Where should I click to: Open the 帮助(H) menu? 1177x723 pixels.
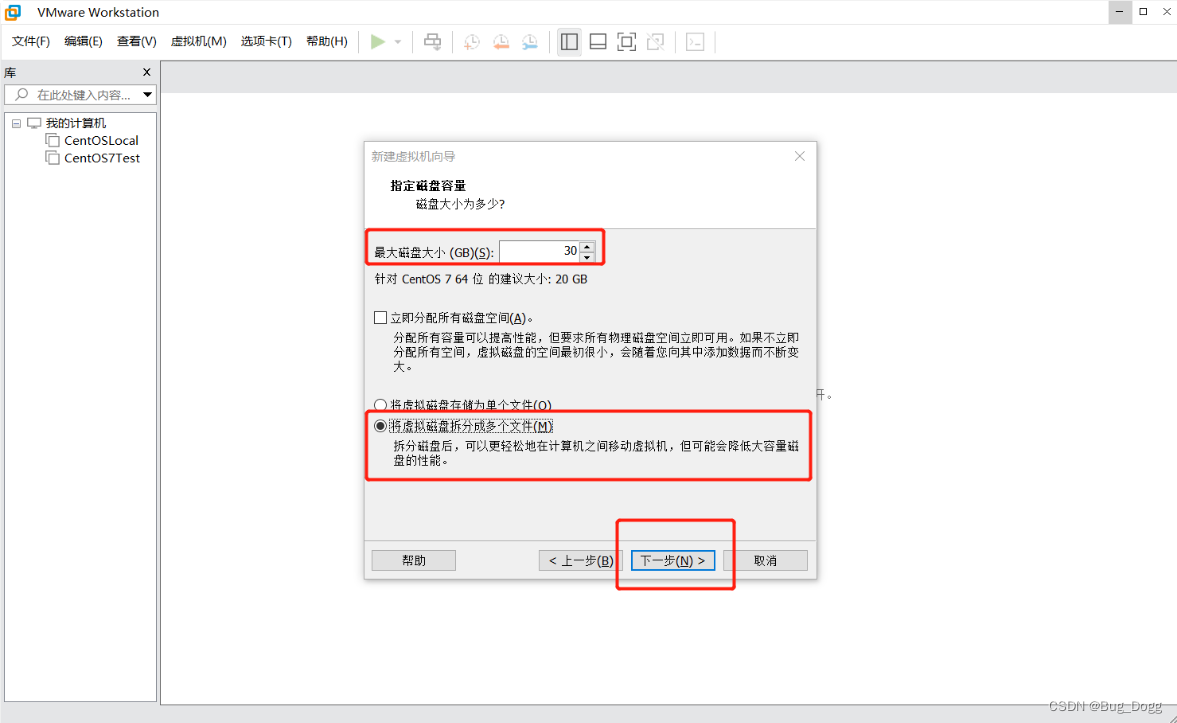327,41
